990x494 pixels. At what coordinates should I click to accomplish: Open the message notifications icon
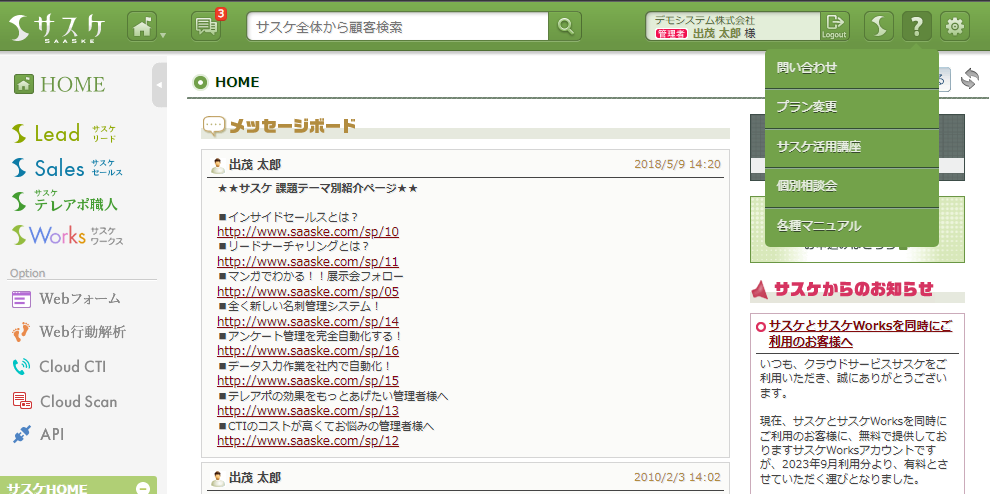click(x=206, y=27)
